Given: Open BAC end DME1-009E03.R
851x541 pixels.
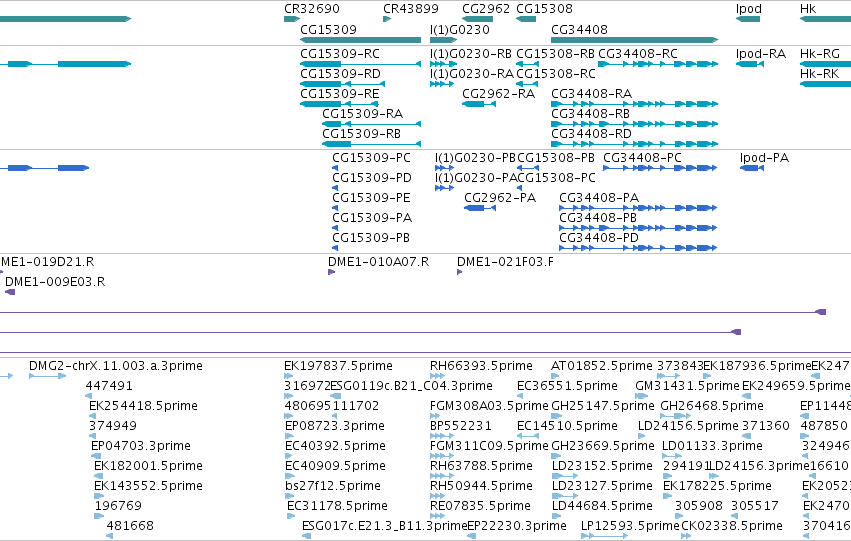Looking at the screenshot, I should (10, 292).
